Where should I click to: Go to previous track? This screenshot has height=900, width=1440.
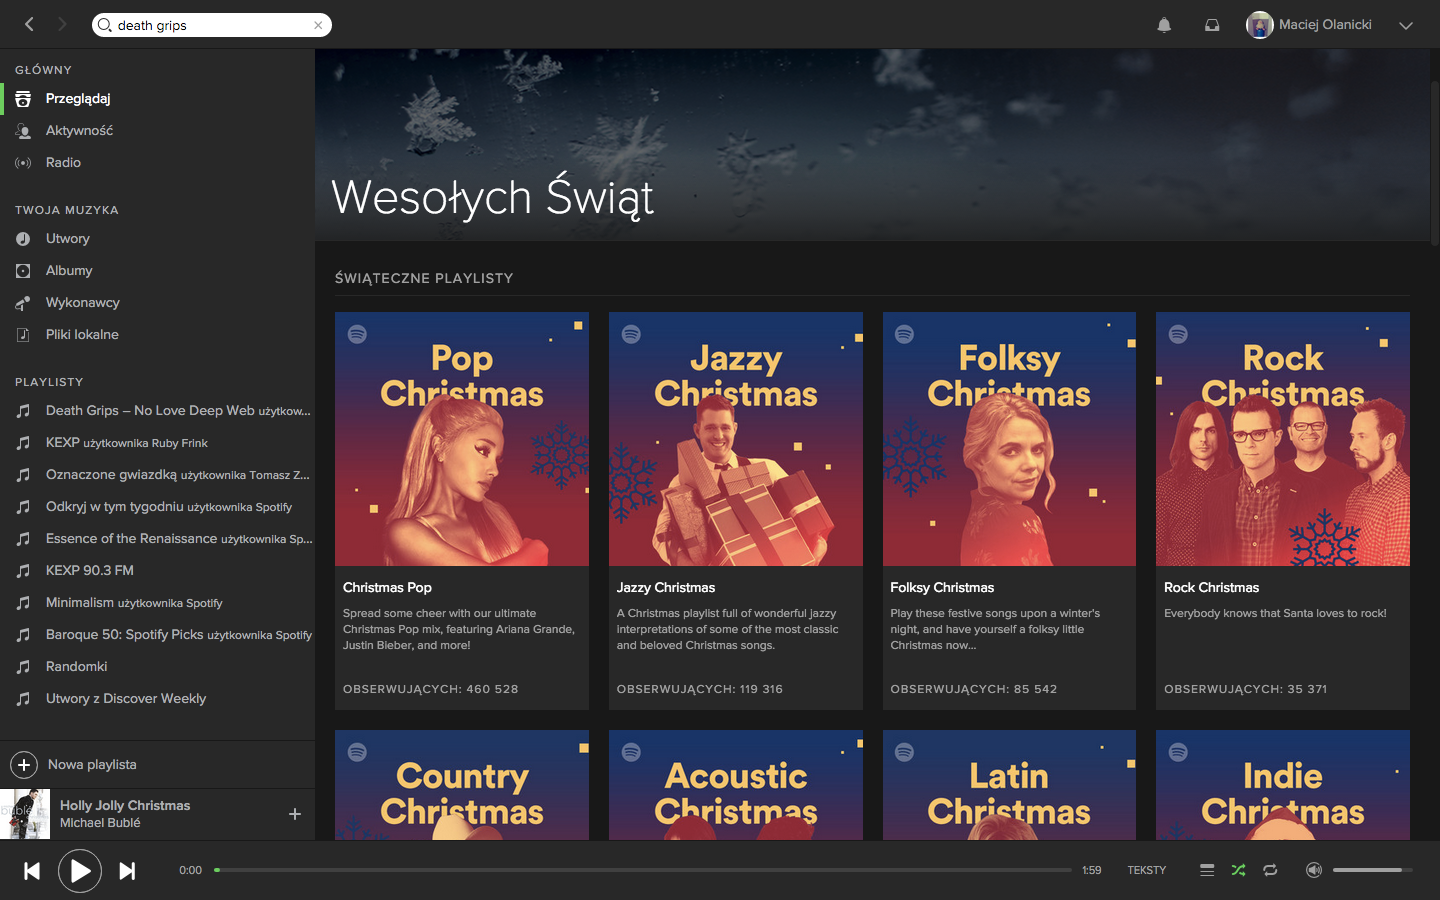pyautogui.click(x=32, y=871)
